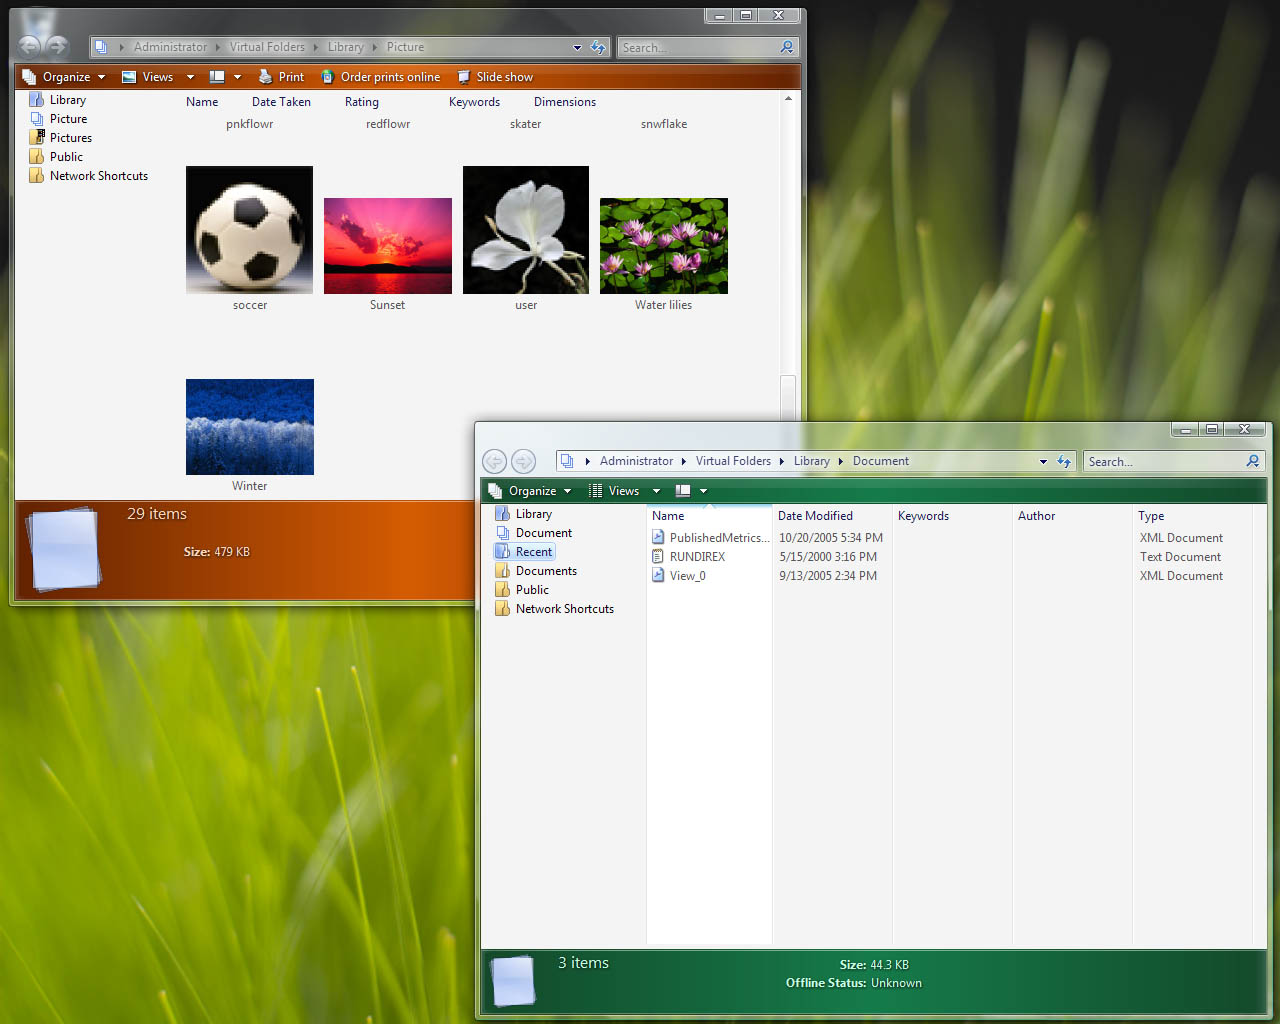Viewport: 1280px width, 1024px height.
Task: Click Organize in Document window toolbar
Action: 531,491
